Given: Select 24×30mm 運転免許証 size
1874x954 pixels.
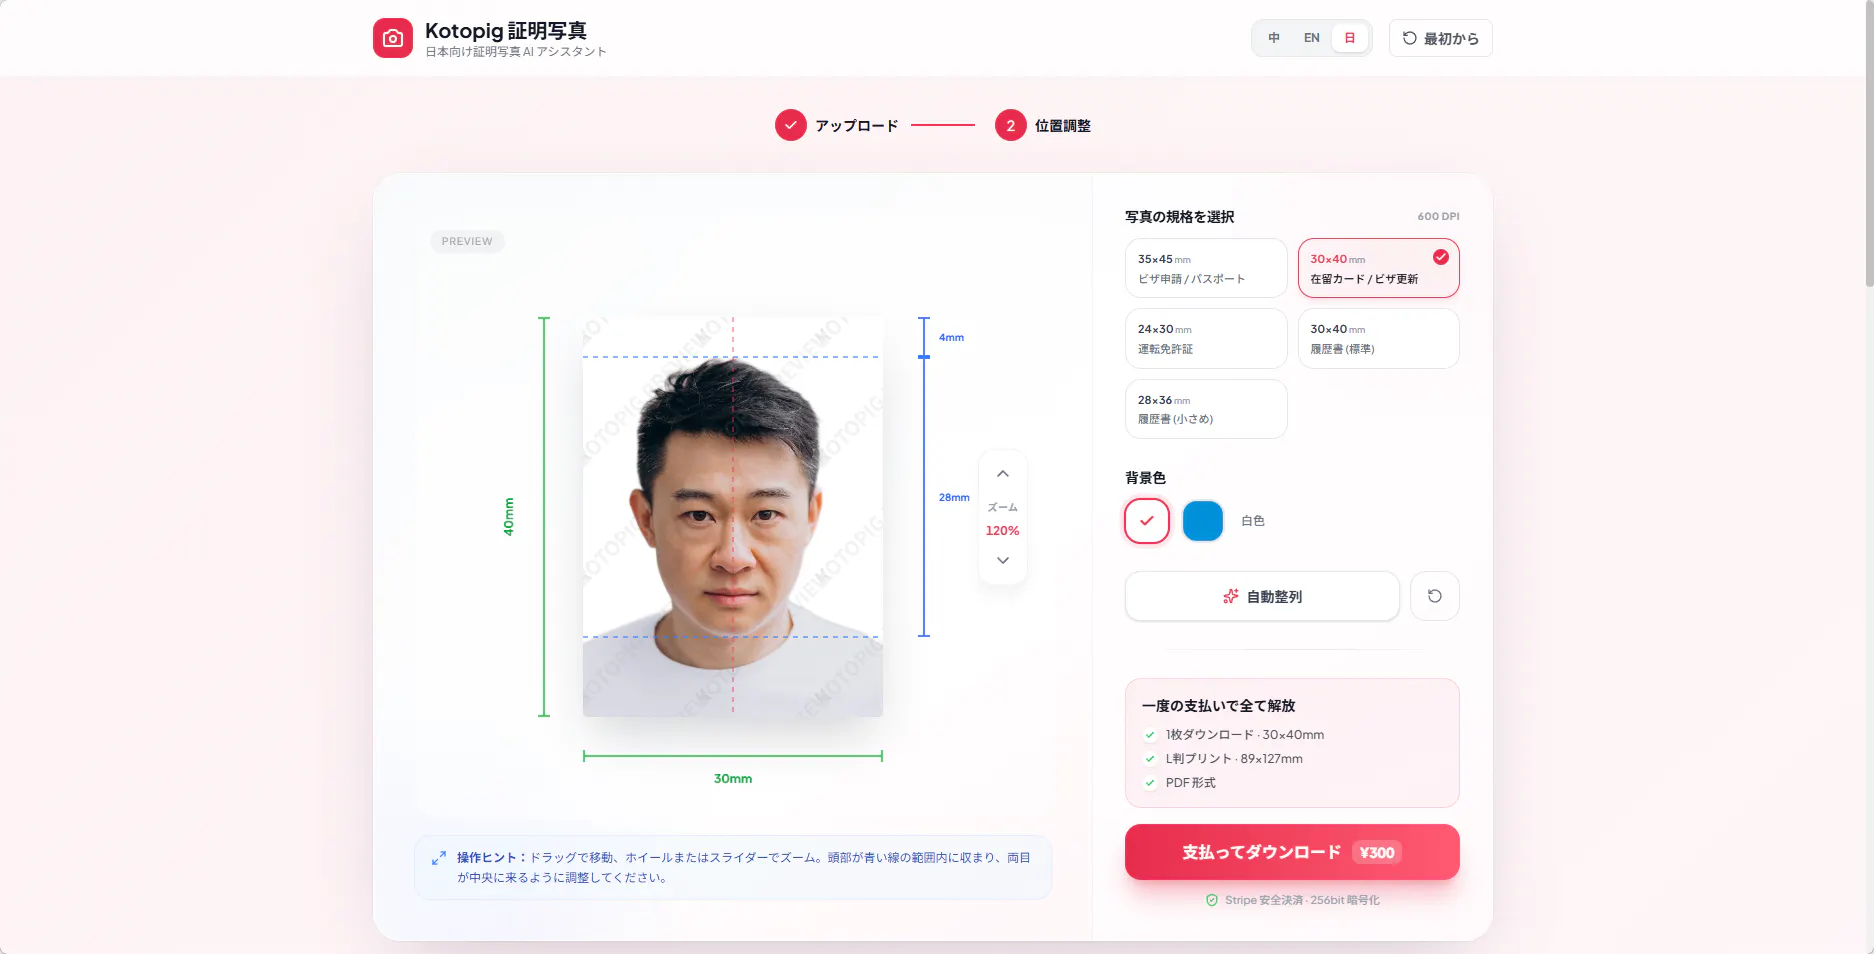Looking at the screenshot, I should [1206, 338].
